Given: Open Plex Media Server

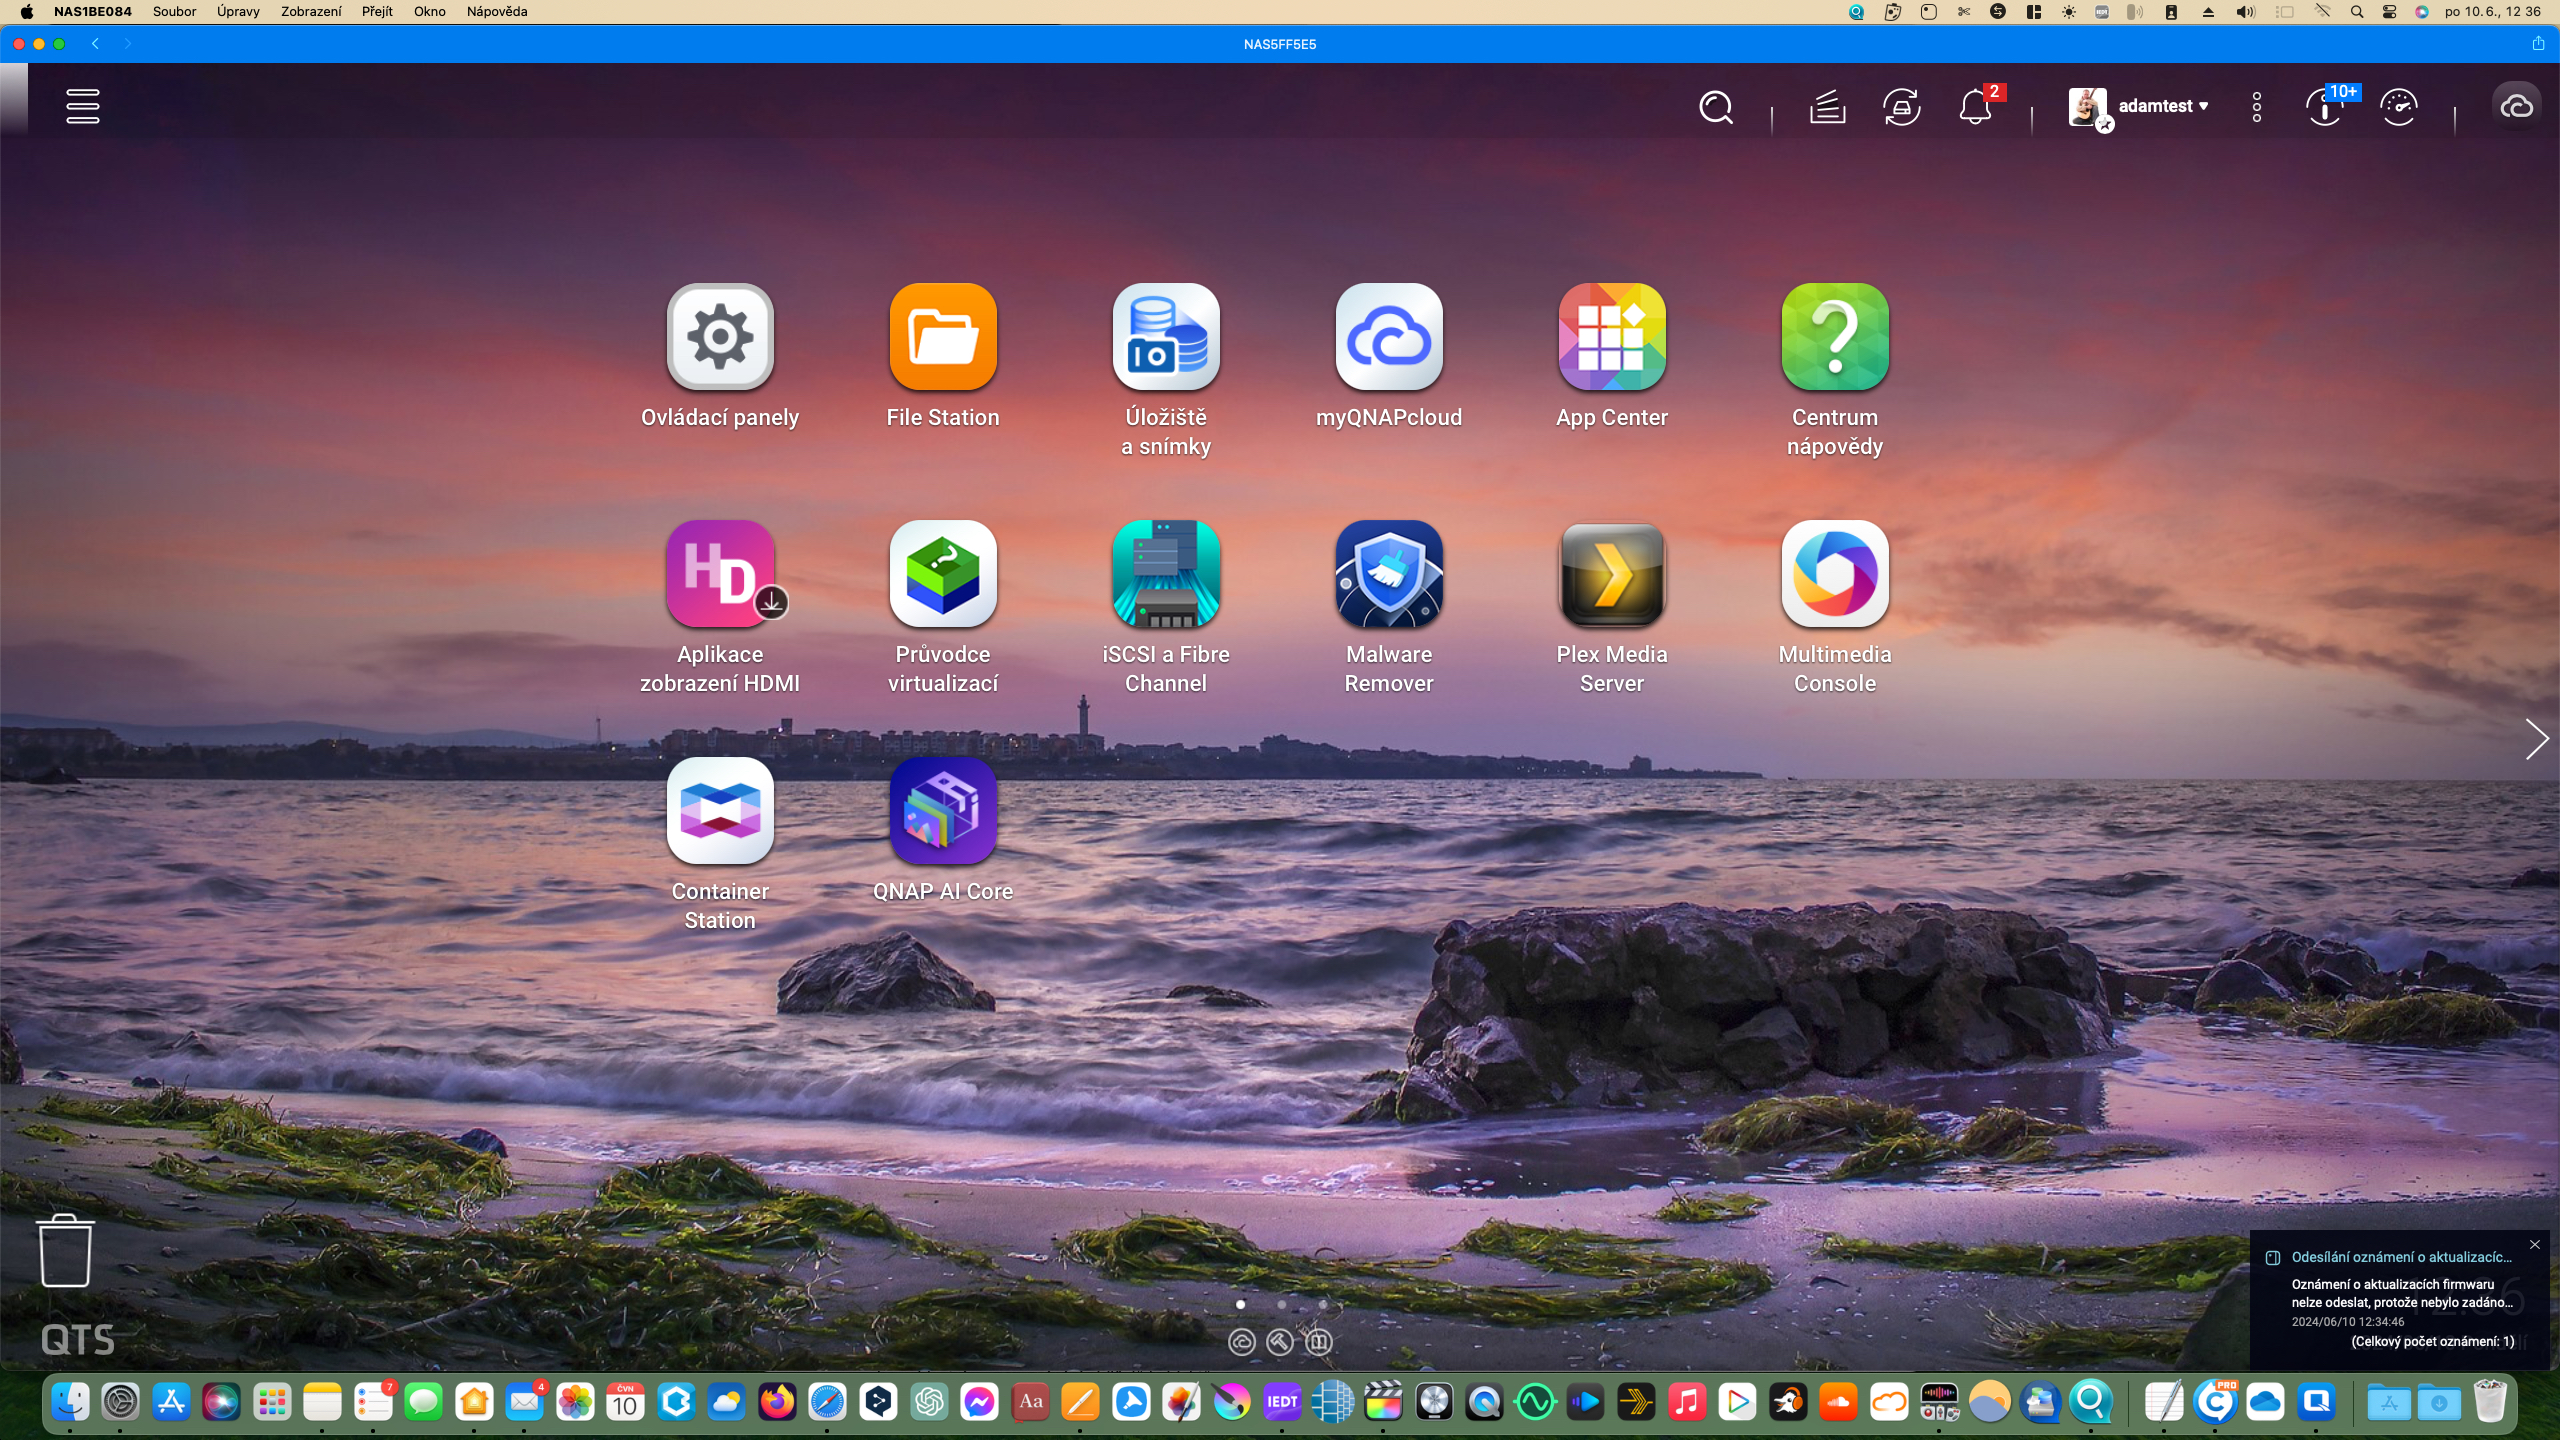Looking at the screenshot, I should click(x=1612, y=574).
